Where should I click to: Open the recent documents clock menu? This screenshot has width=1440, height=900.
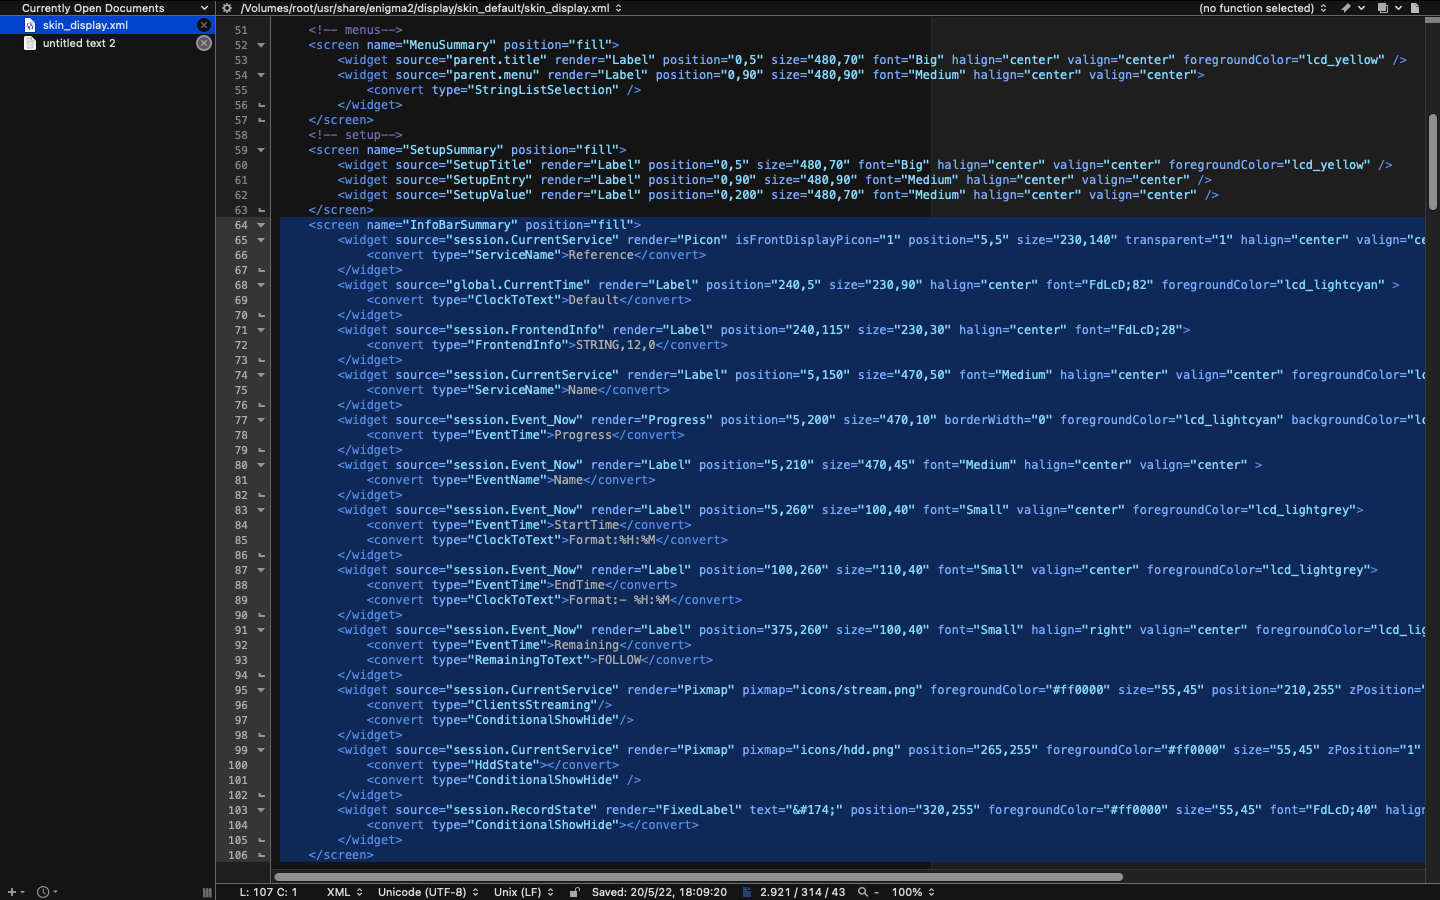point(44,892)
